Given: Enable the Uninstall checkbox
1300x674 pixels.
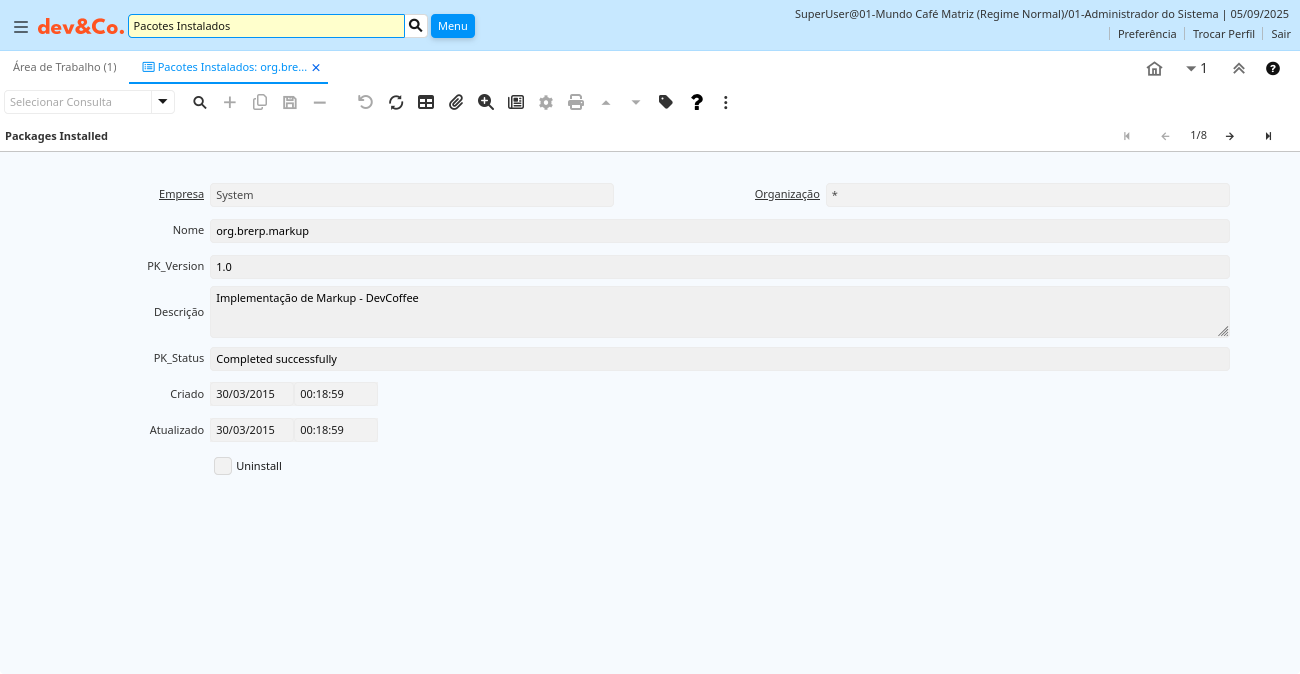Looking at the screenshot, I should point(223,466).
